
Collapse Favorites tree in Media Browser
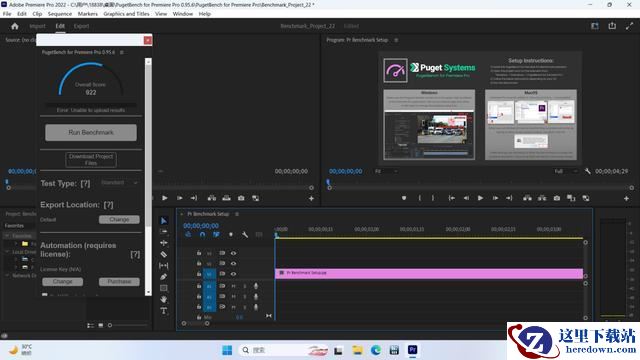point(7,236)
